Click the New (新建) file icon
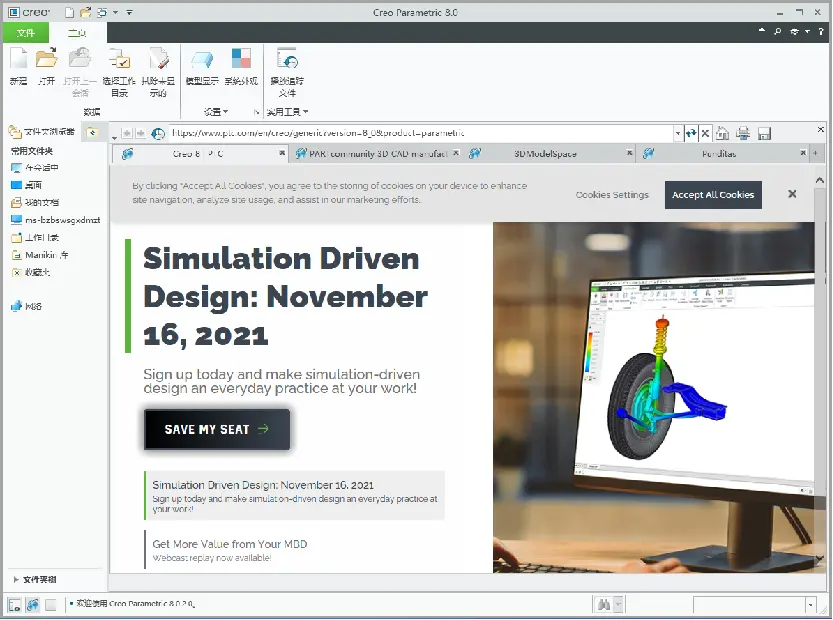Image resolution: width=833 pixels, height=620 pixels. point(19,58)
